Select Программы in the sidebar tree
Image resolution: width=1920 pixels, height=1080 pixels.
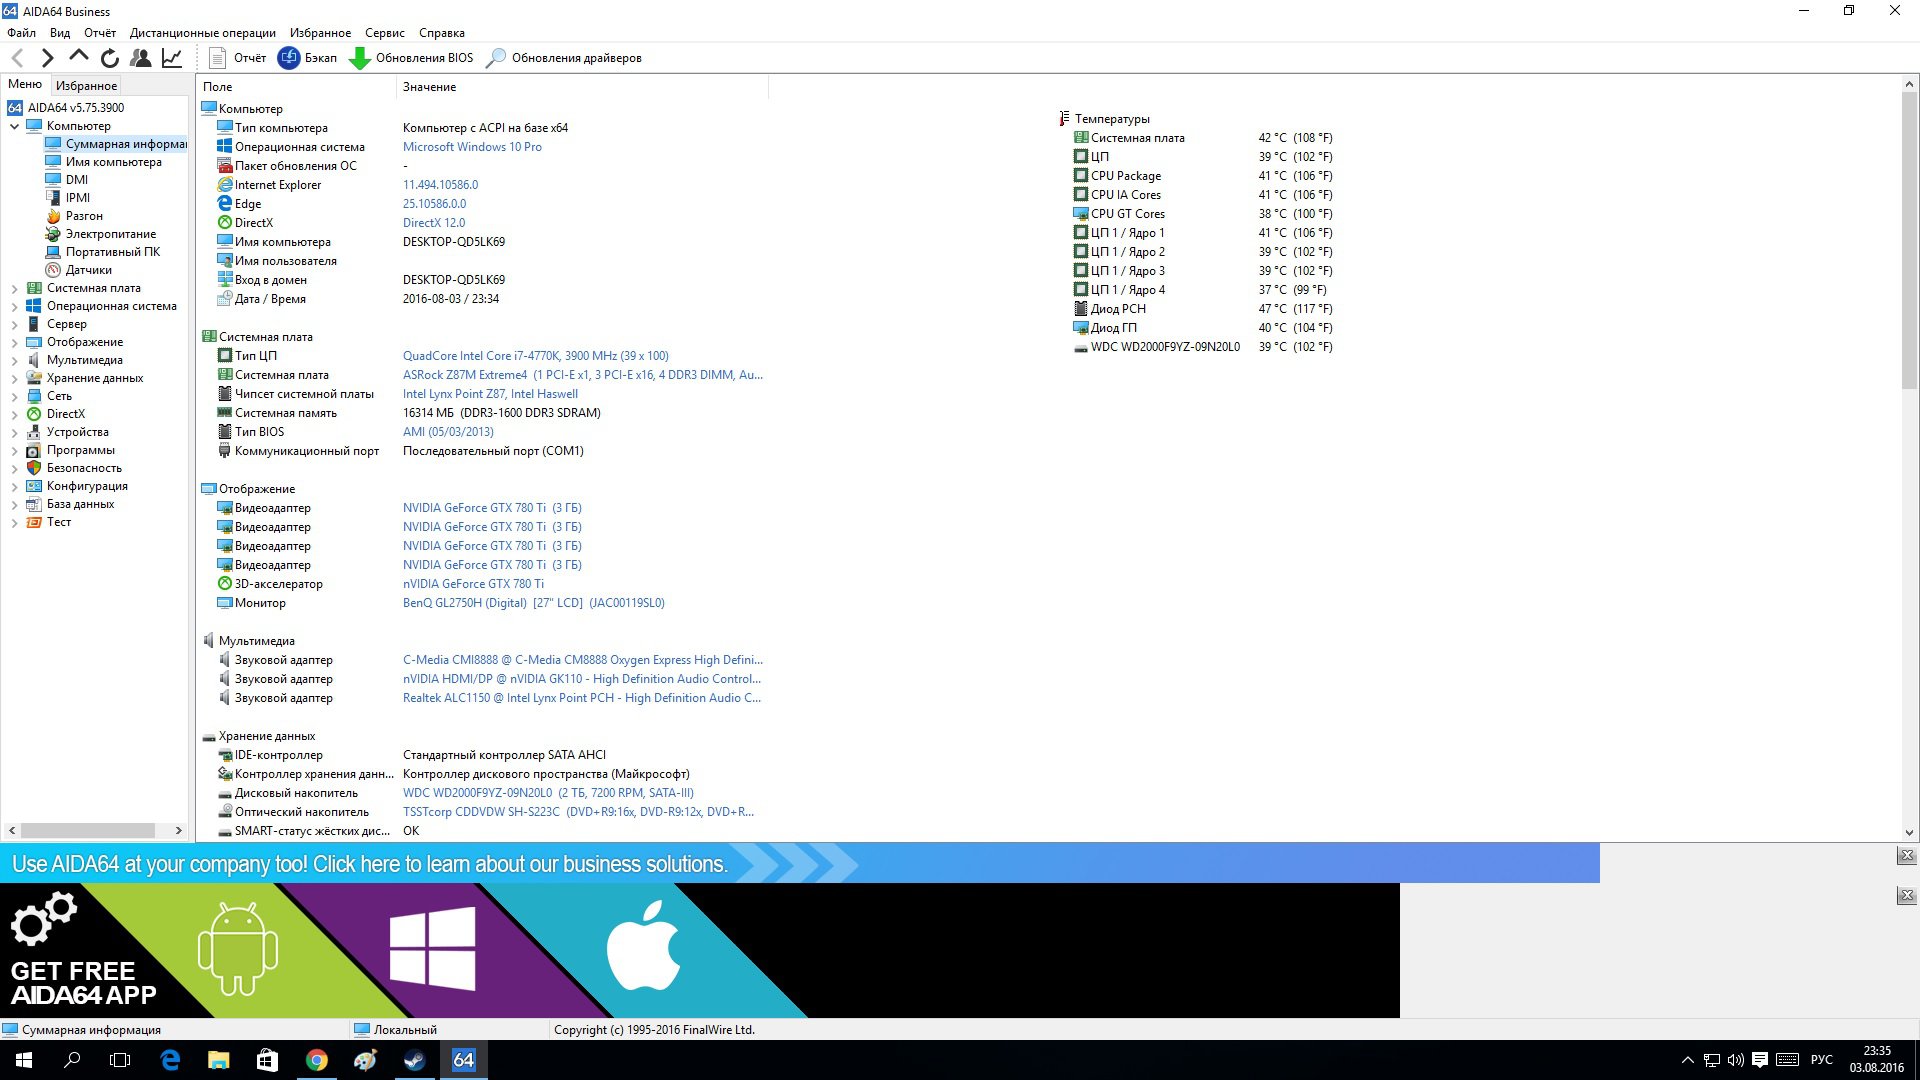click(81, 450)
